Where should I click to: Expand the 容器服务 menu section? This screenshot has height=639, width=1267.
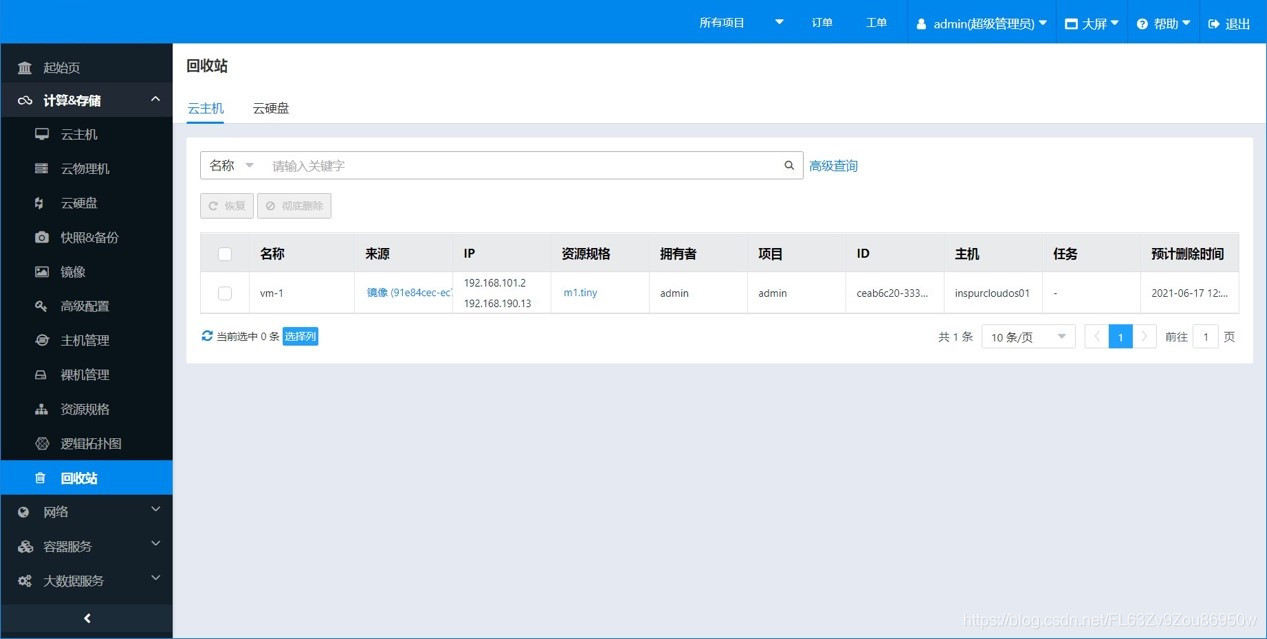(x=155, y=544)
